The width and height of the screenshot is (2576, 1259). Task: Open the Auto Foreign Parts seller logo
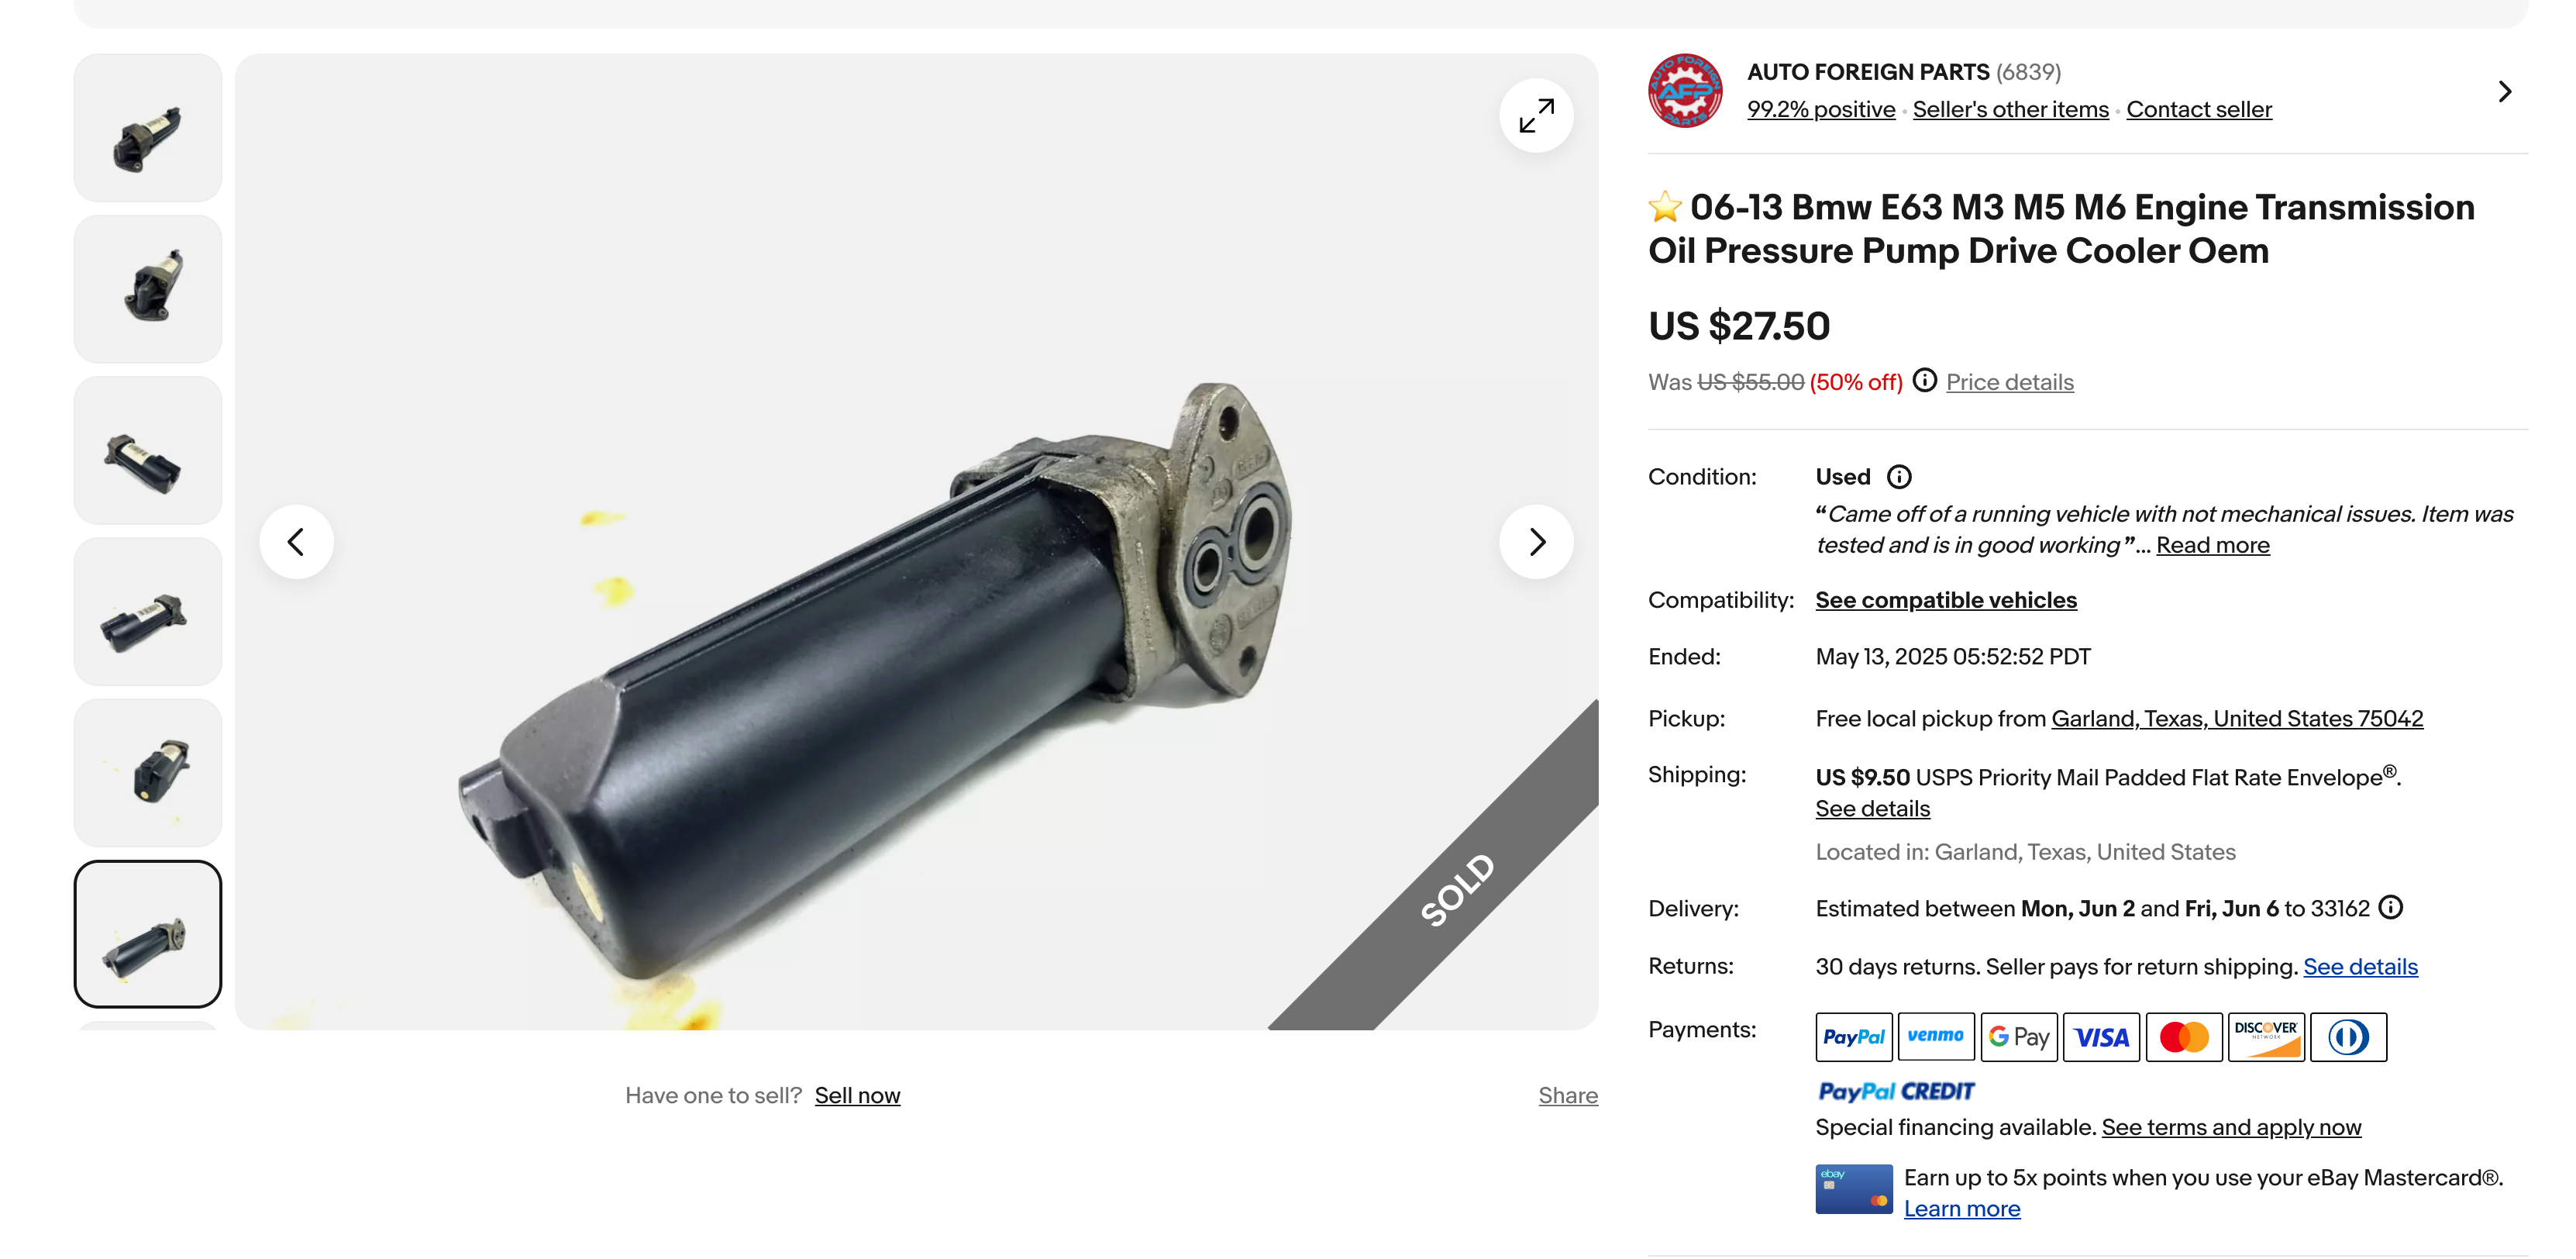pyautogui.click(x=1685, y=91)
